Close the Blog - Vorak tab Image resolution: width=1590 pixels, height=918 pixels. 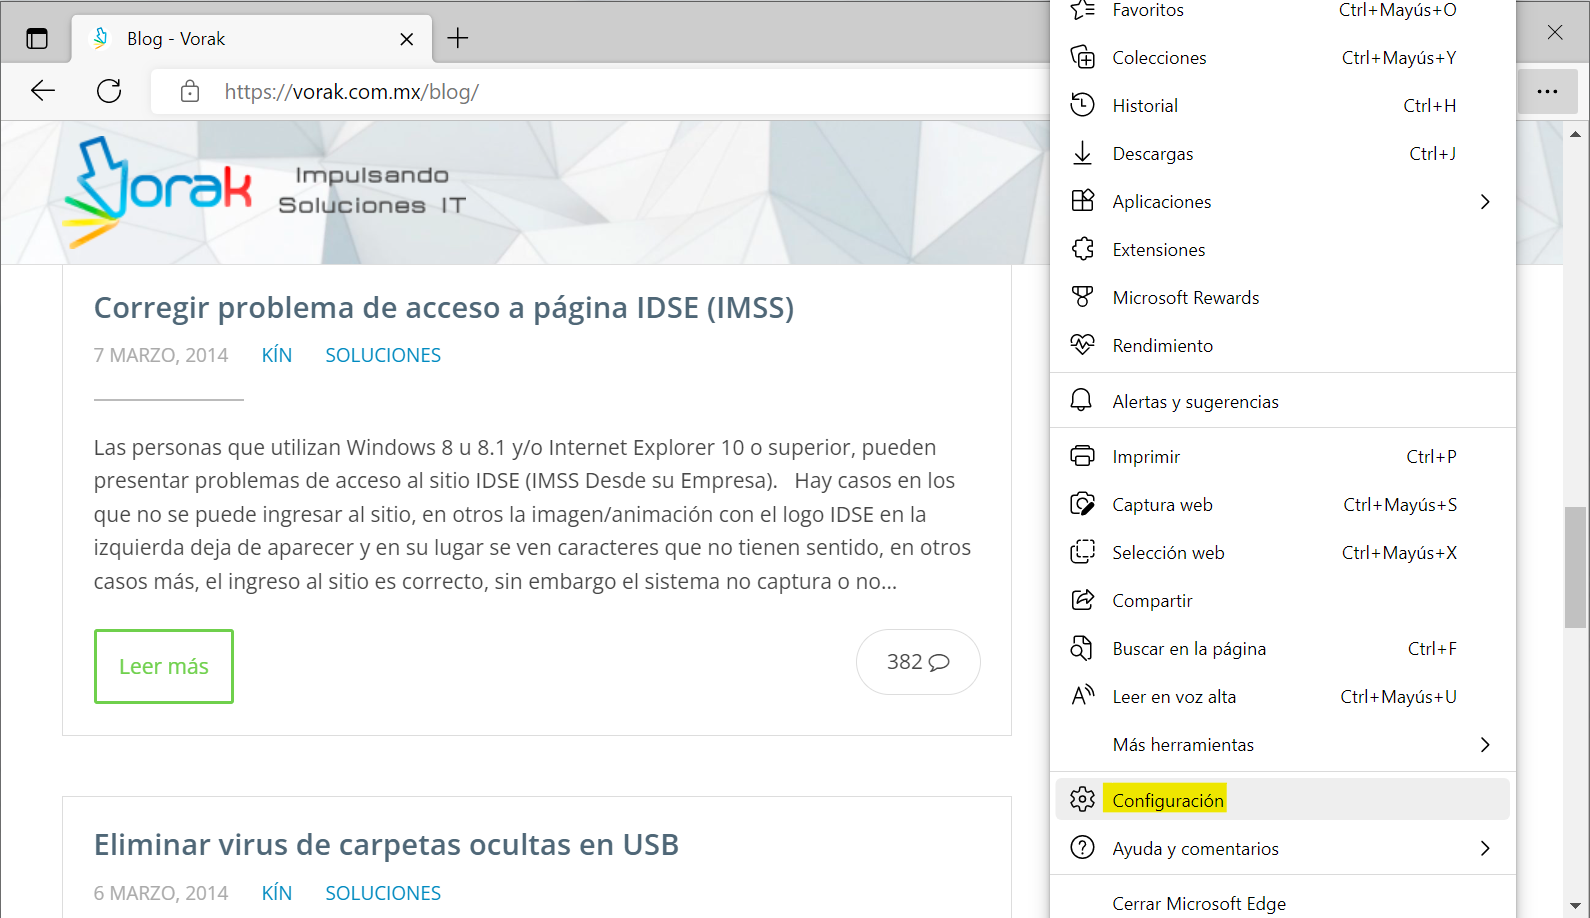pos(407,39)
